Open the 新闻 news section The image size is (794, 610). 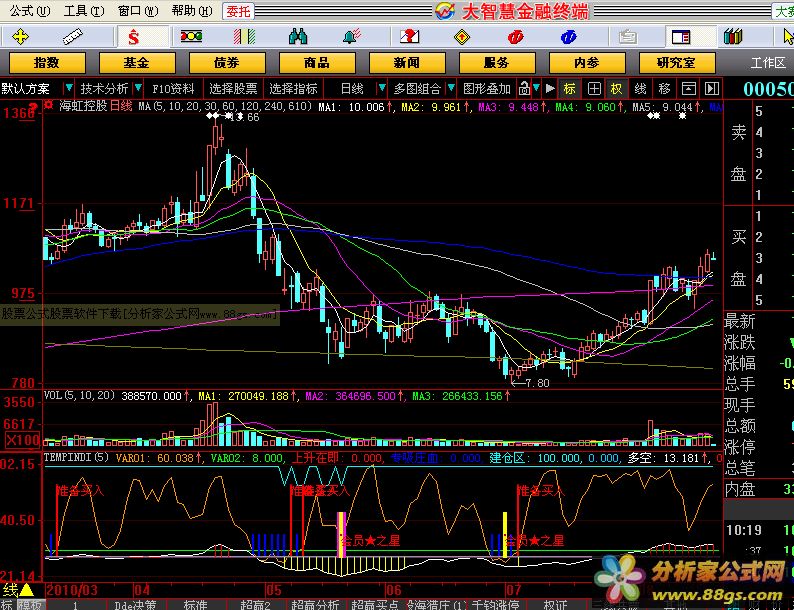[407, 63]
